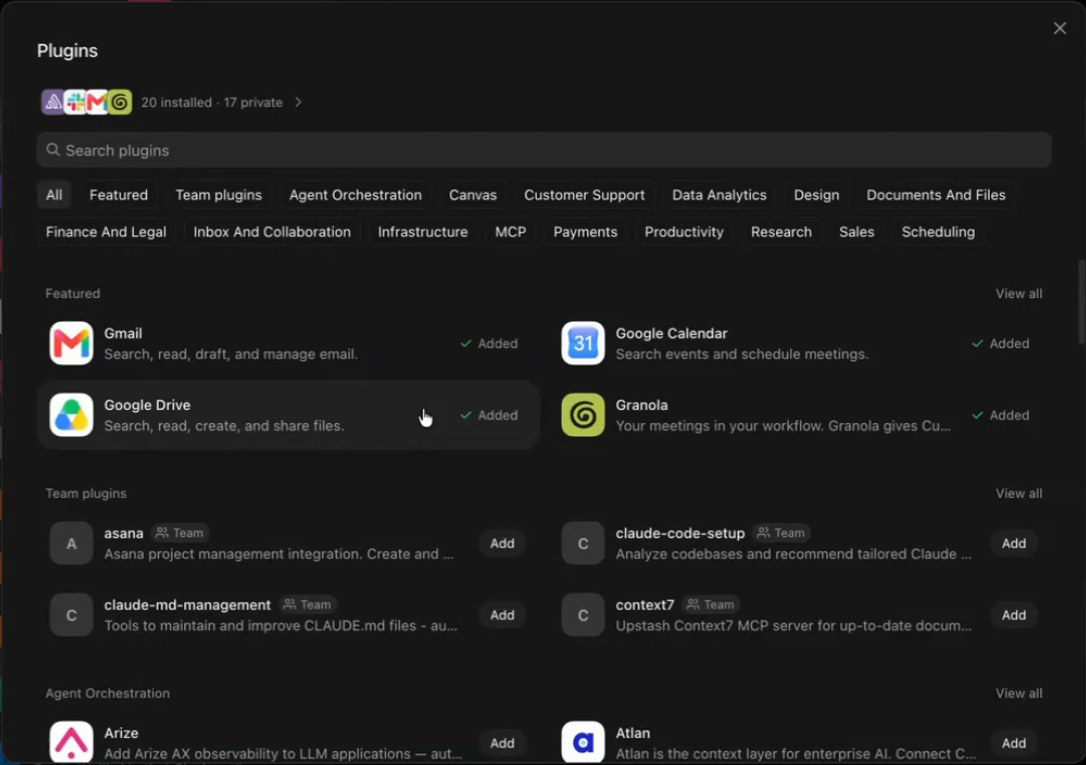Screen dimensions: 1086x765
Task: Add the asana plugin
Action: [502, 543]
